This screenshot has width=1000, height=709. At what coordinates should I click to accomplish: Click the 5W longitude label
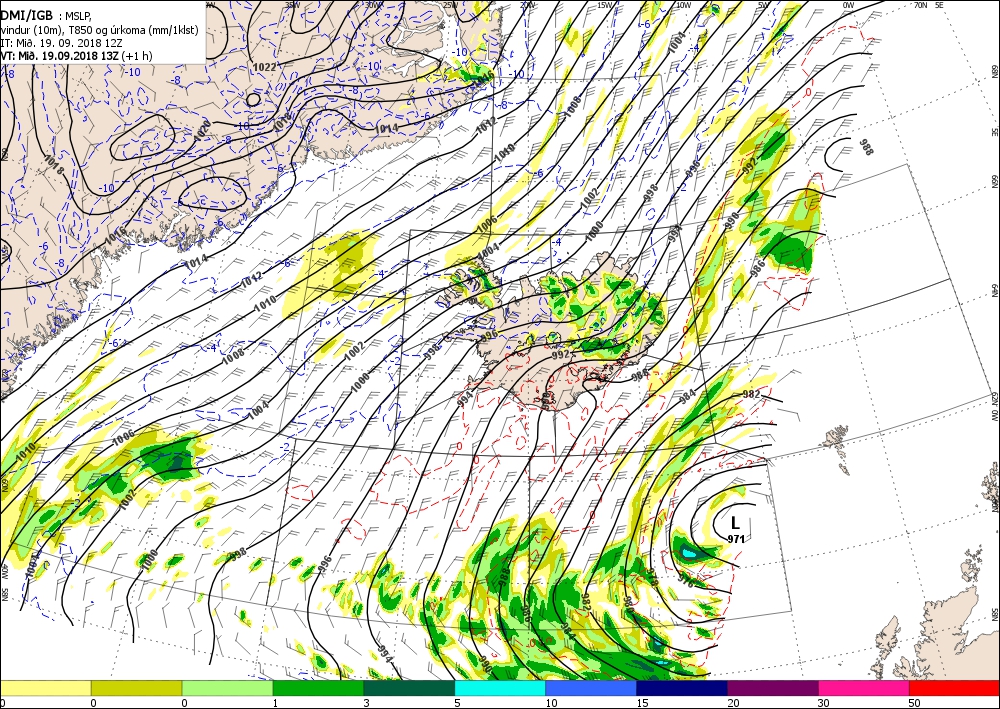[765, 5]
